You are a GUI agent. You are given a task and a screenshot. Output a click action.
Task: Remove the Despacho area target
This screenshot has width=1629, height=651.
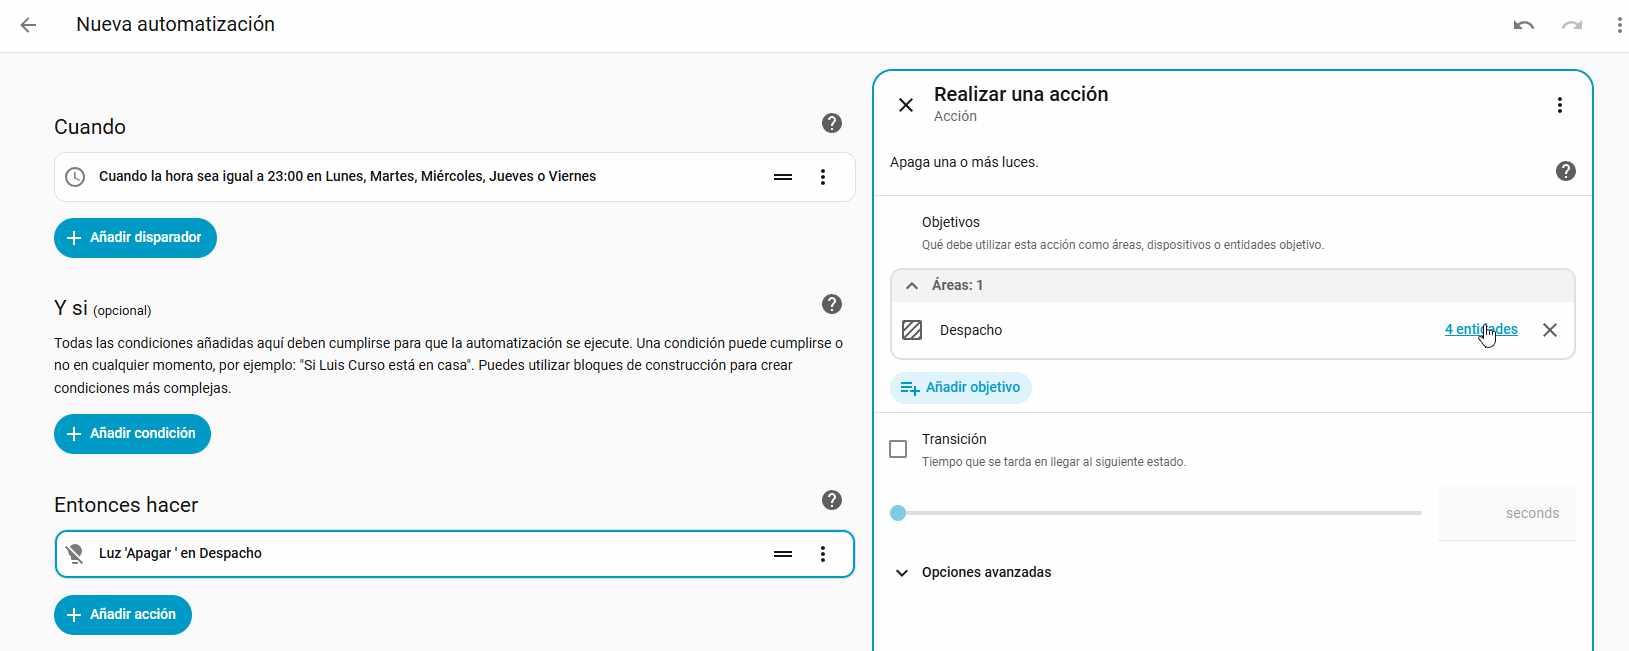click(x=1549, y=330)
